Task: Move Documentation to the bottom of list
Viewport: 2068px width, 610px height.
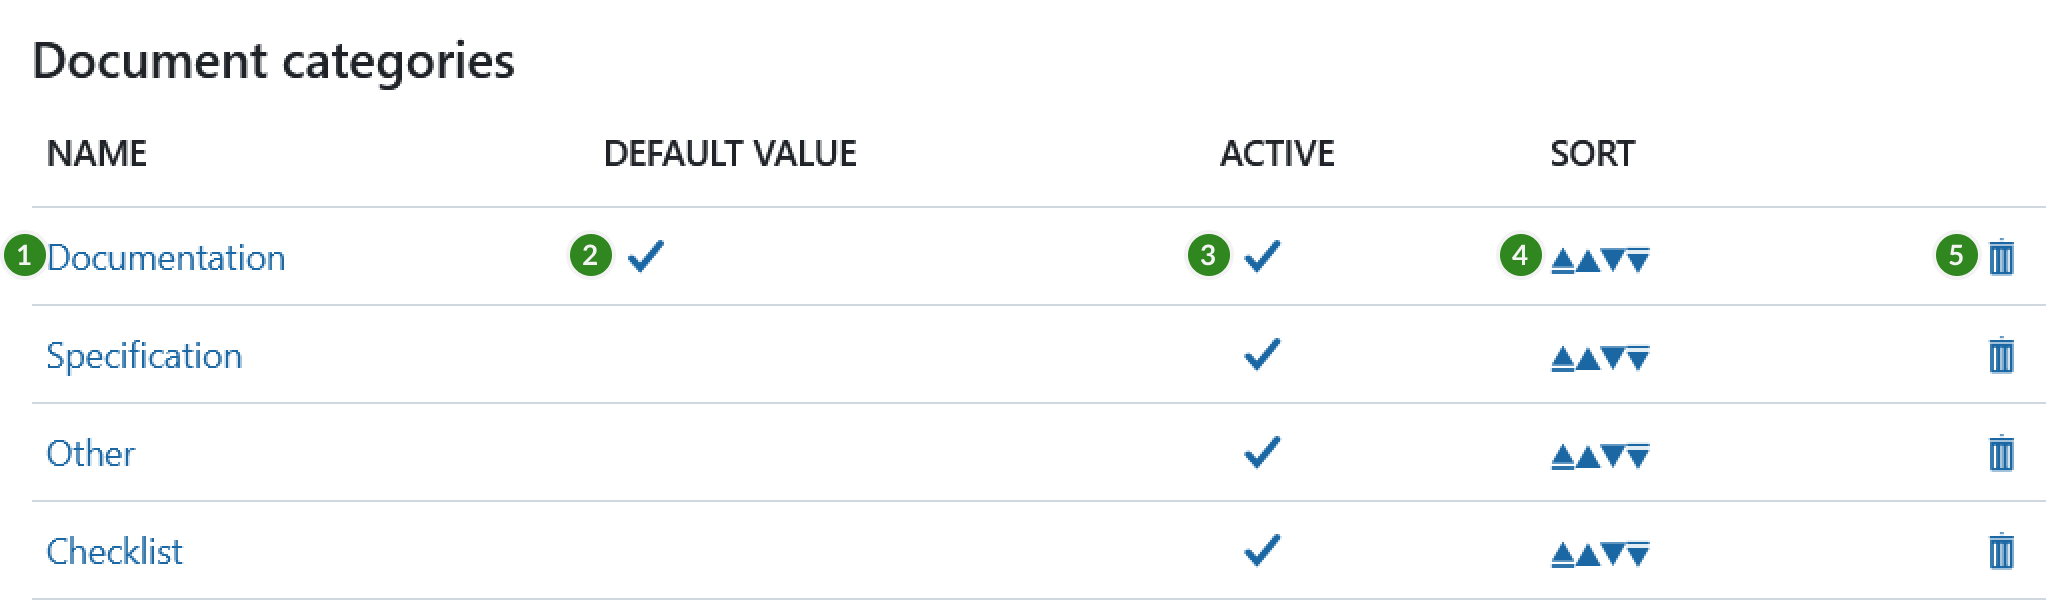Action: coord(1638,262)
